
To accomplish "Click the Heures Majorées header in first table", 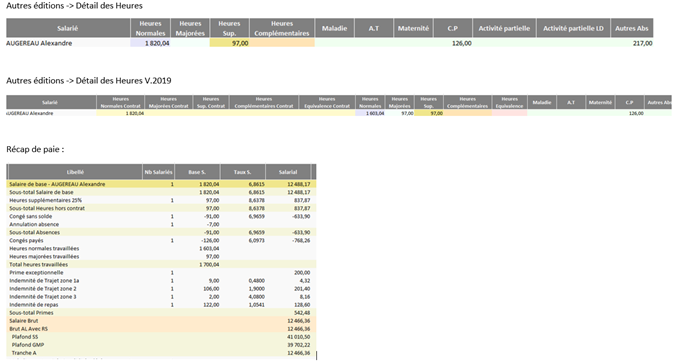I will [x=190, y=28].
